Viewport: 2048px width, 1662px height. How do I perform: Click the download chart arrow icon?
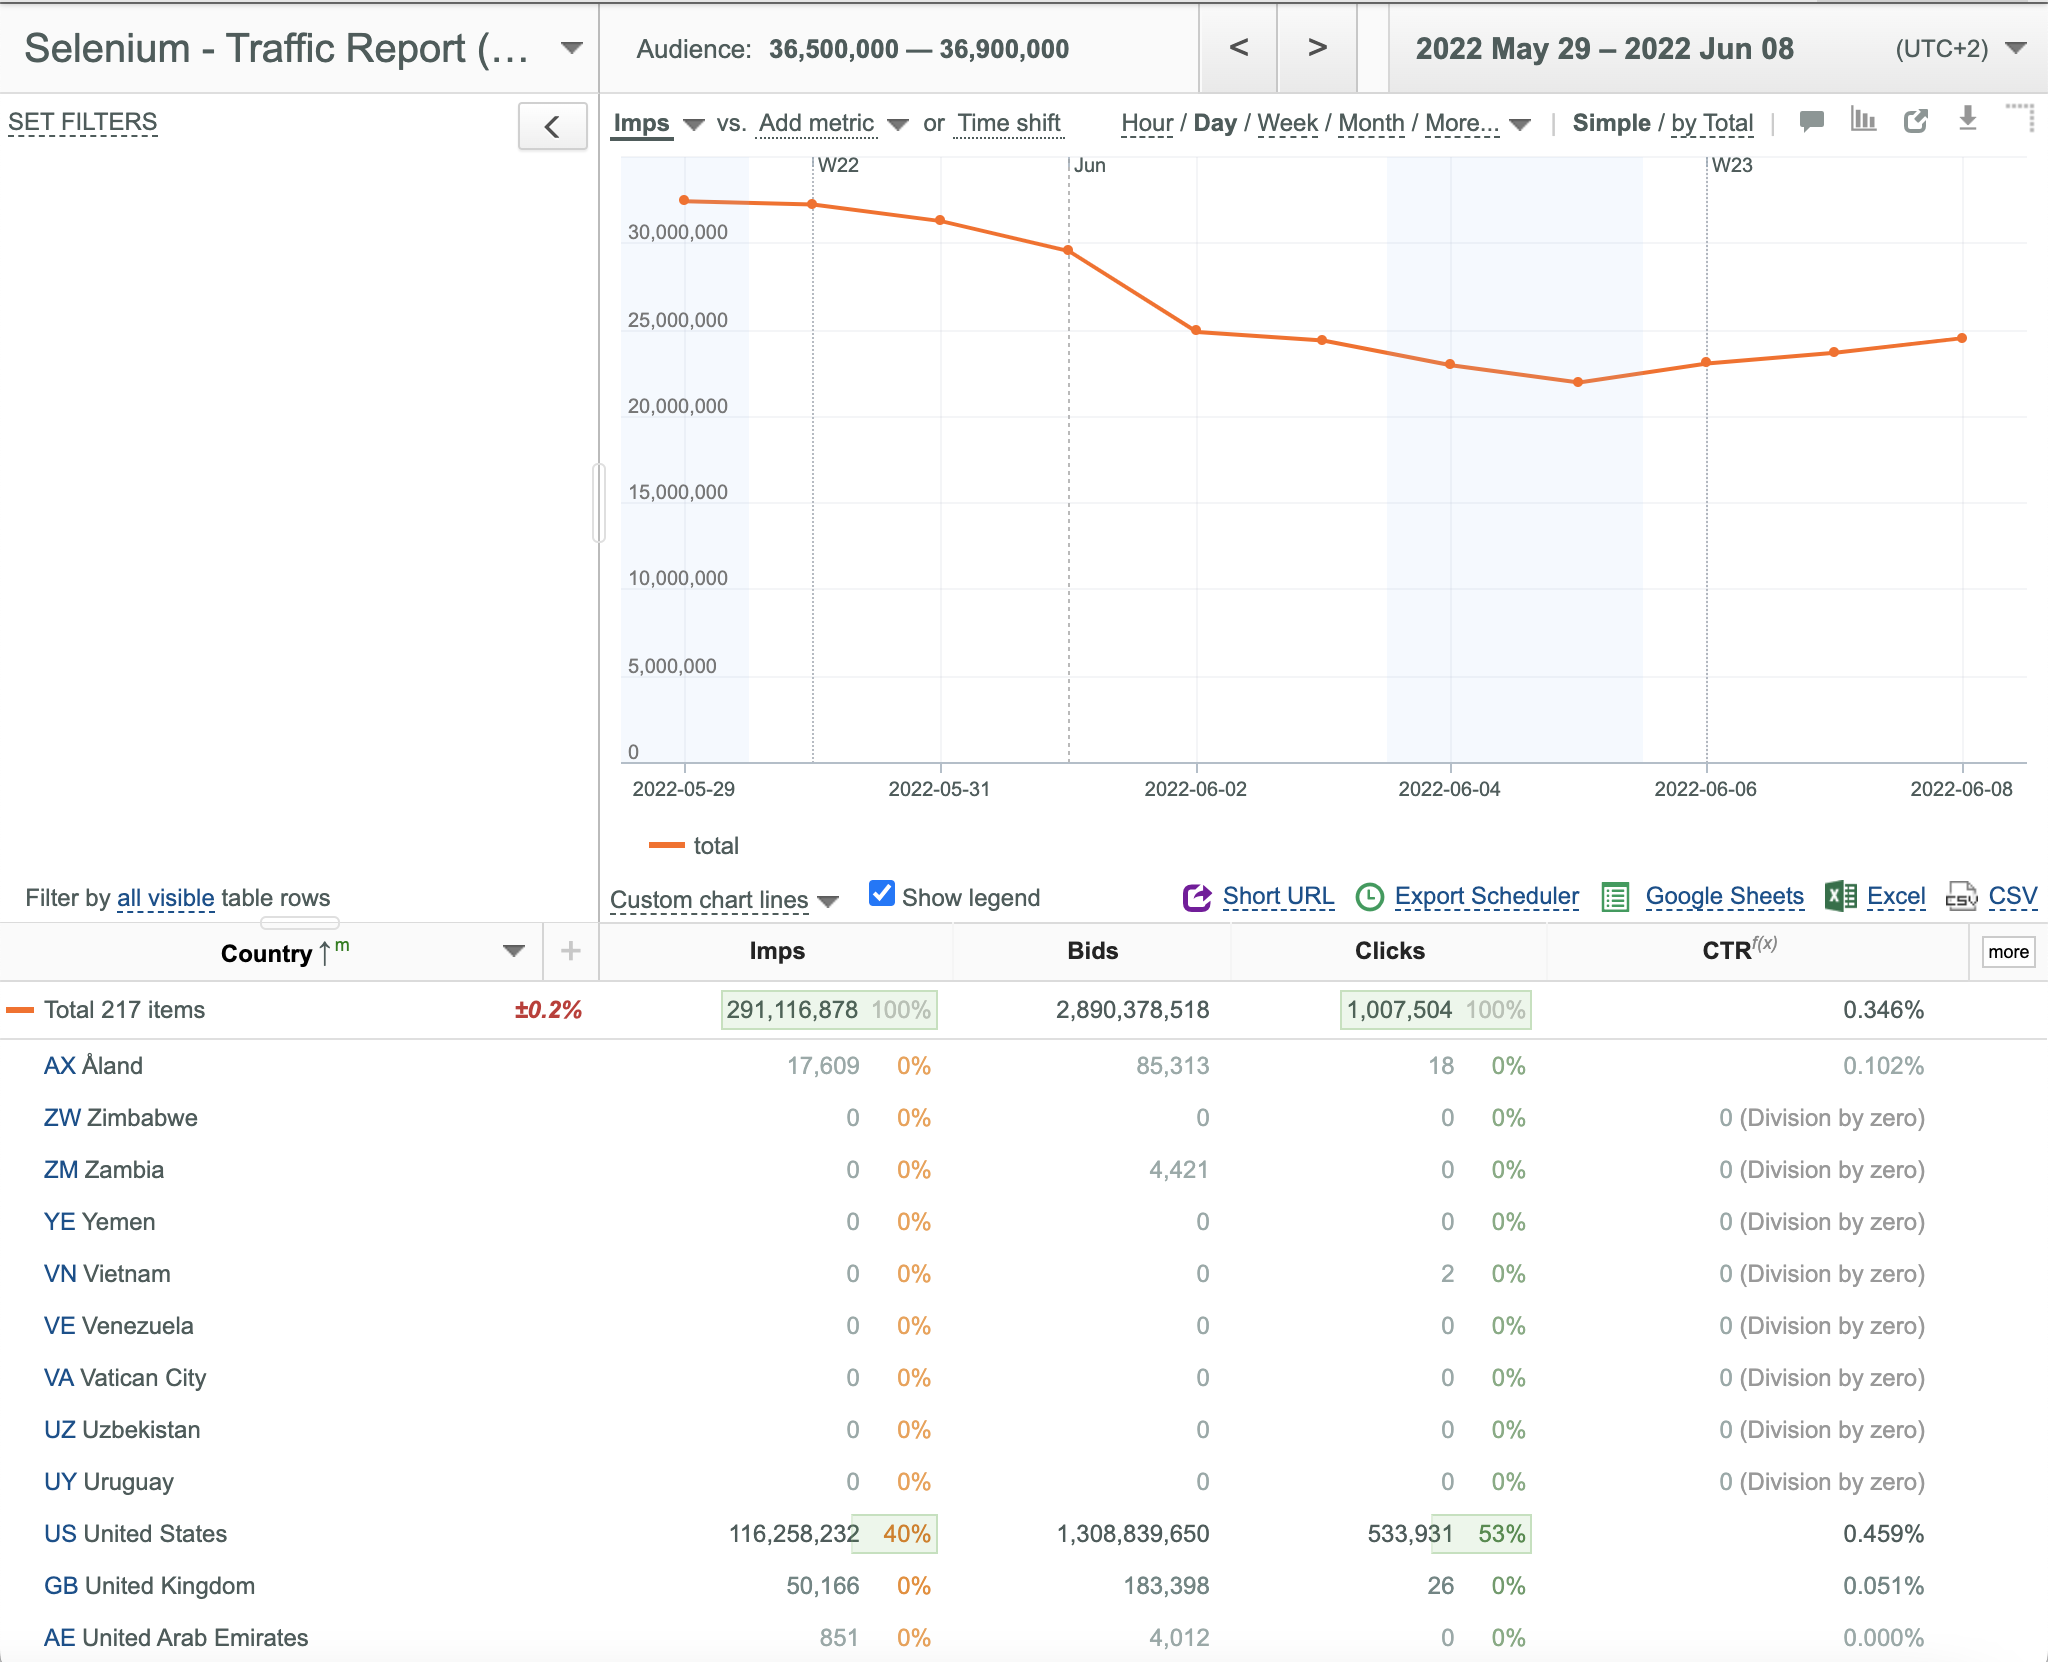1968,119
